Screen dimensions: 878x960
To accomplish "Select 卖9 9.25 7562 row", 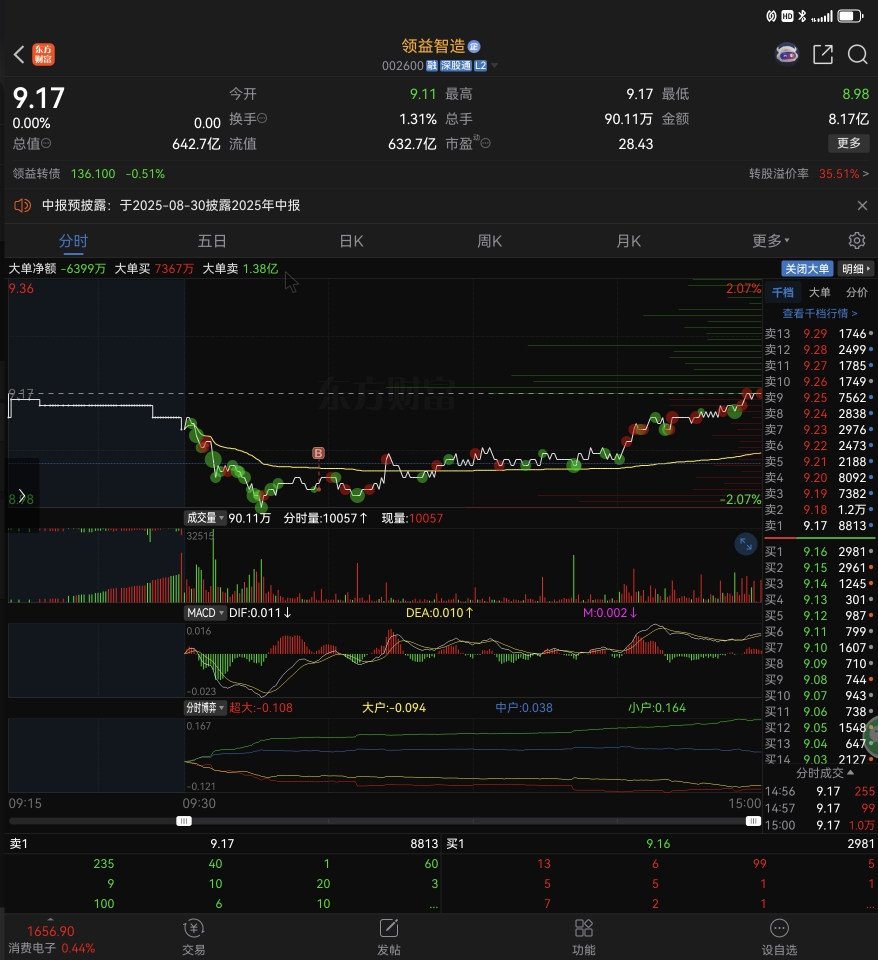I will click(x=819, y=398).
